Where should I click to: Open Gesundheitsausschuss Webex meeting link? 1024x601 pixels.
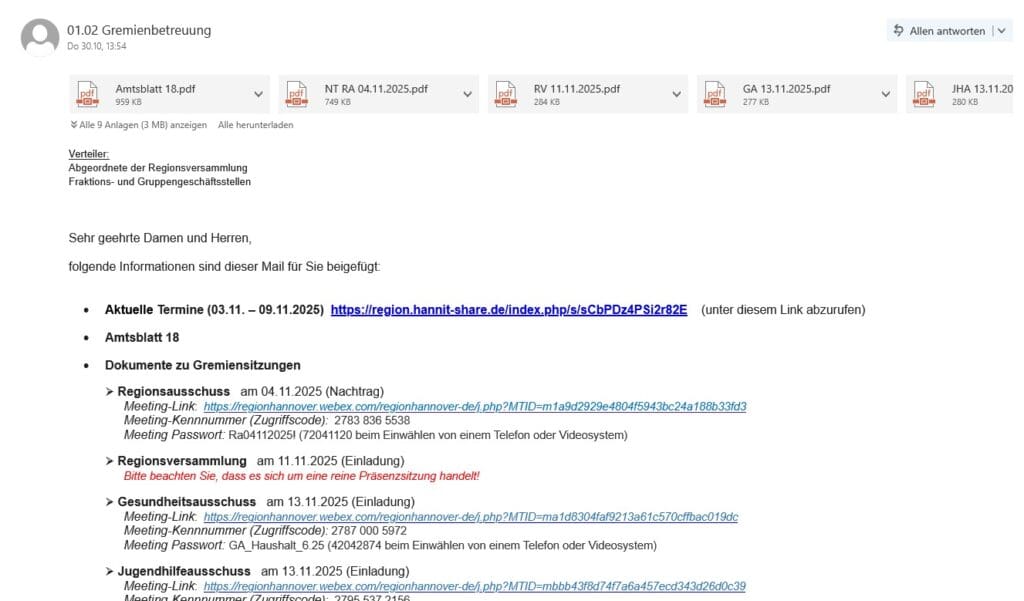470,517
